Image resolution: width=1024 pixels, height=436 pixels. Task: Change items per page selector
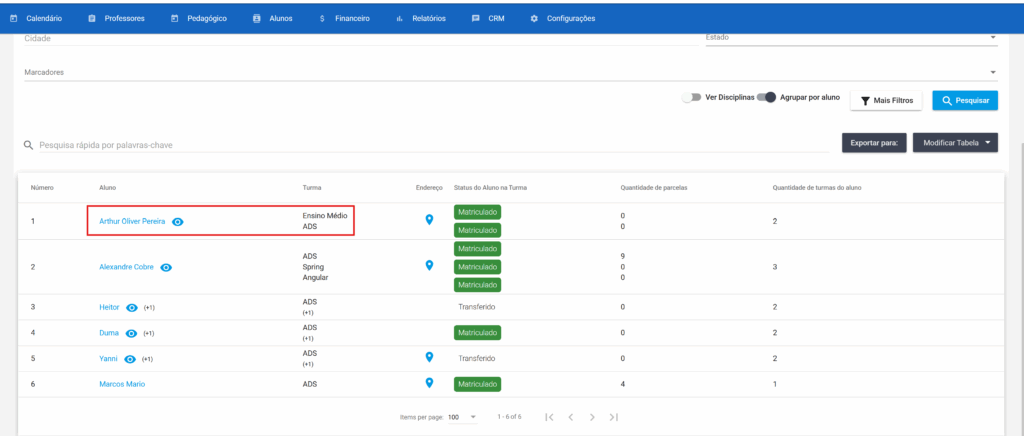[x=462, y=416]
